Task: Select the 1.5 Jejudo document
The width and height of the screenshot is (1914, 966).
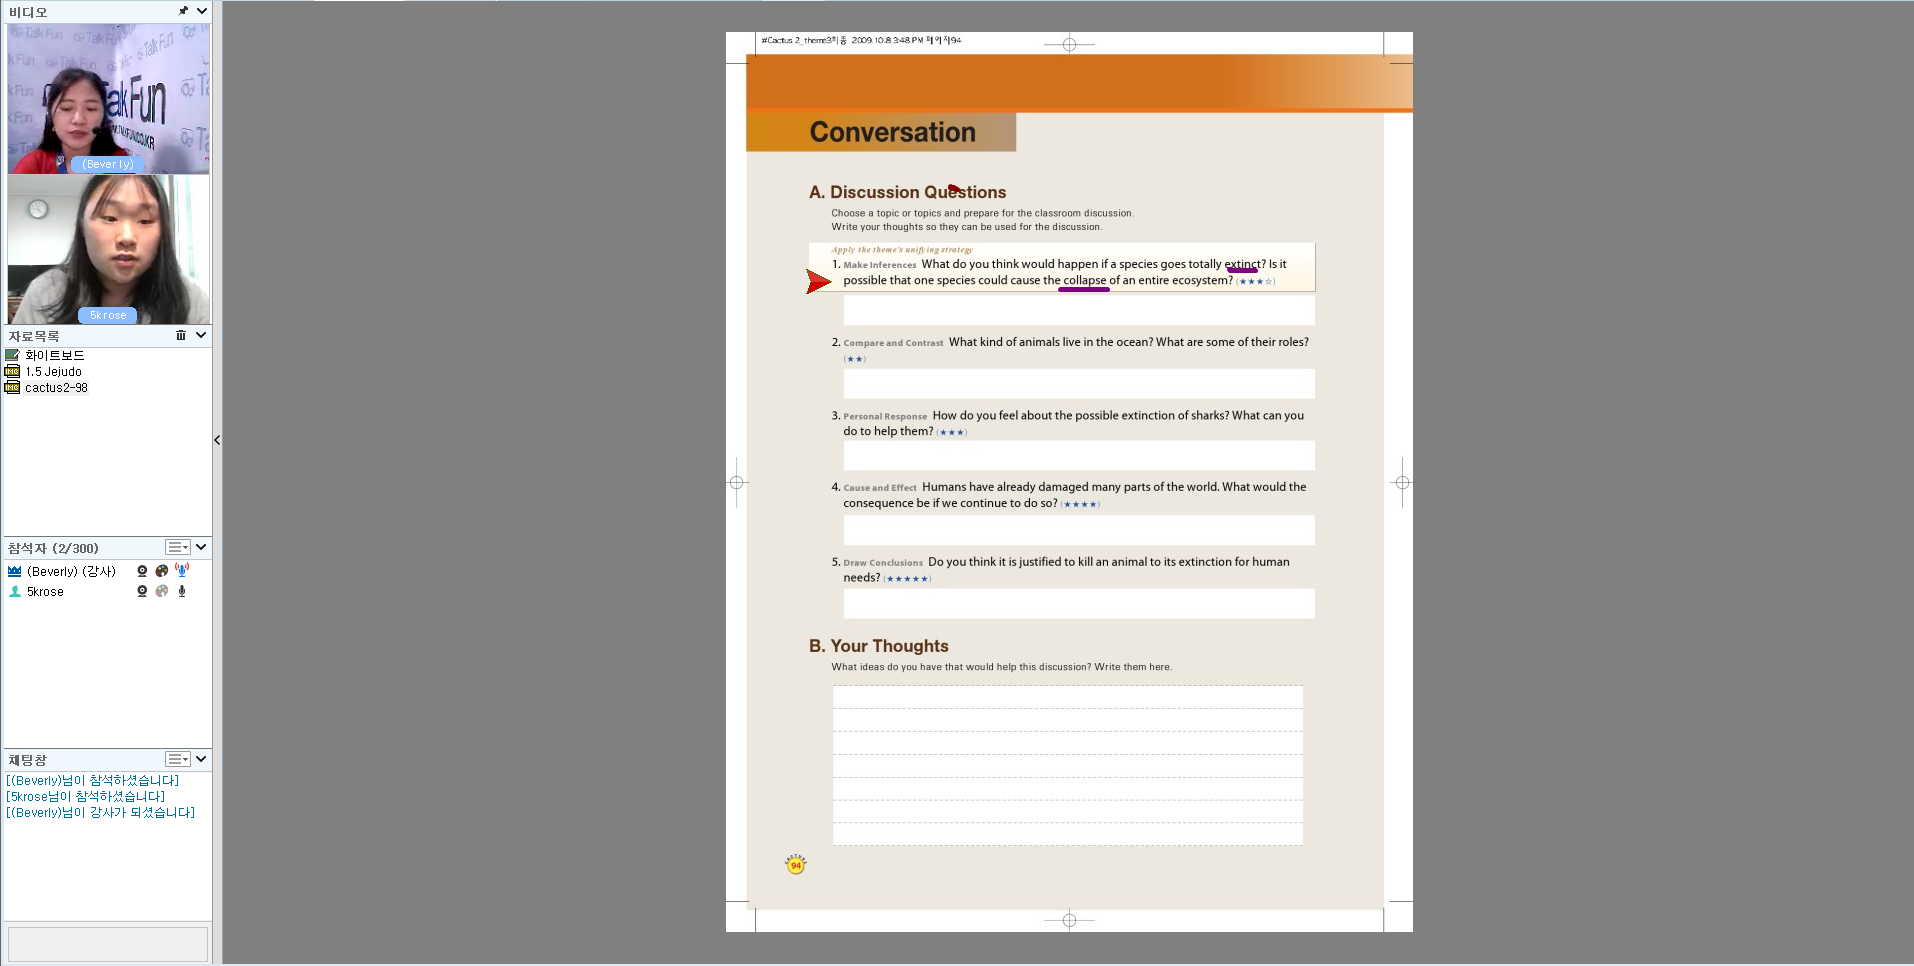Action: [53, 371]
